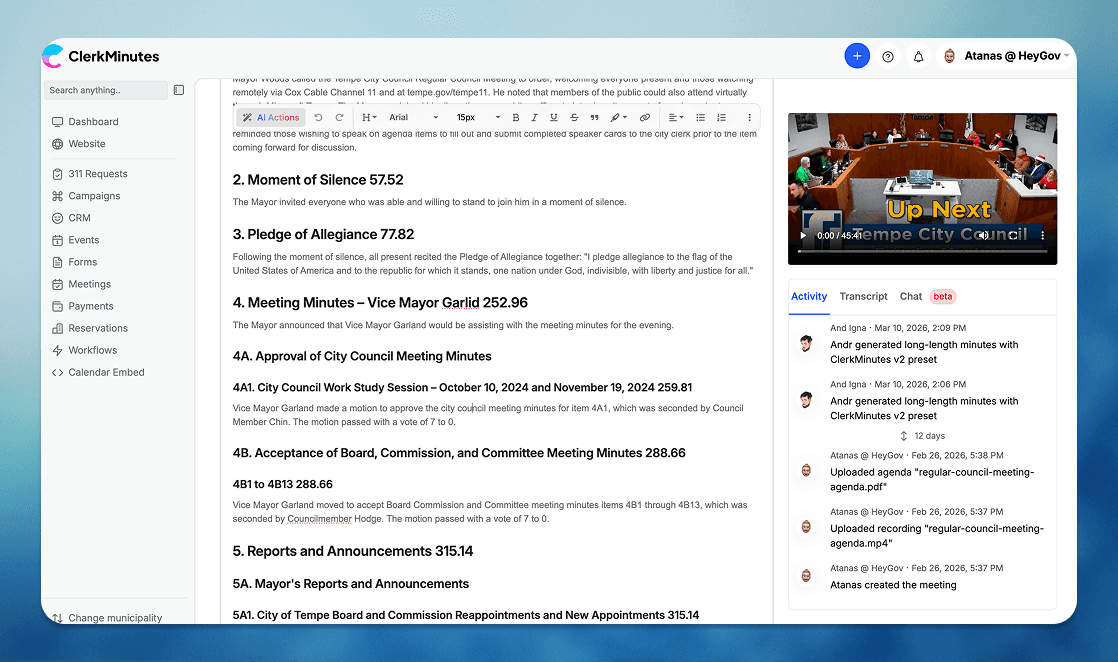Image resolution: width=1118 pixels, height=662 pixels.
Task: Click heading '2. Moment of Silence 57.52'
Action: pyautogui.click(x=318, y=180)
